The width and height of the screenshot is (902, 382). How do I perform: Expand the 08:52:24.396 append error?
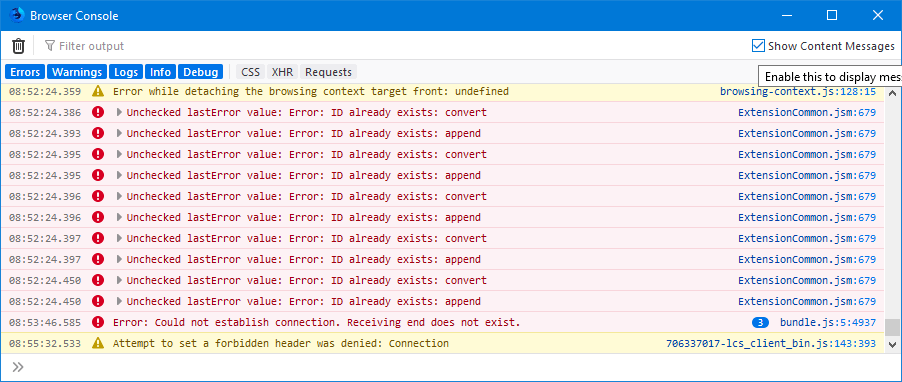119,217
